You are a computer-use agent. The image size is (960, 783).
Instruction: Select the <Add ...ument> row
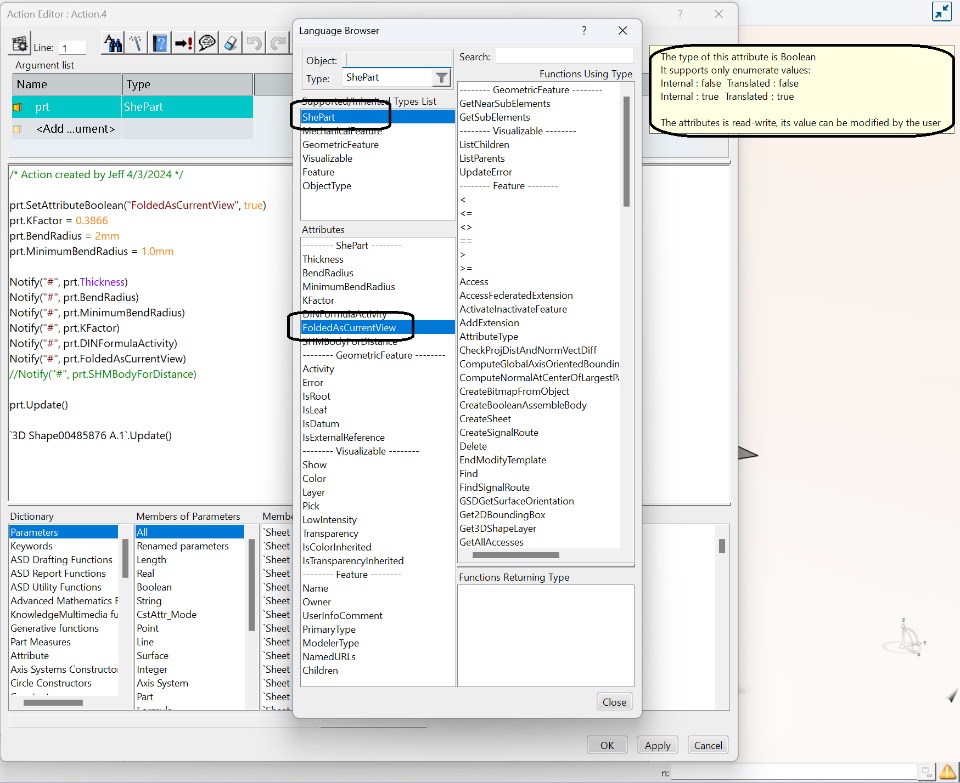(132, 129)
